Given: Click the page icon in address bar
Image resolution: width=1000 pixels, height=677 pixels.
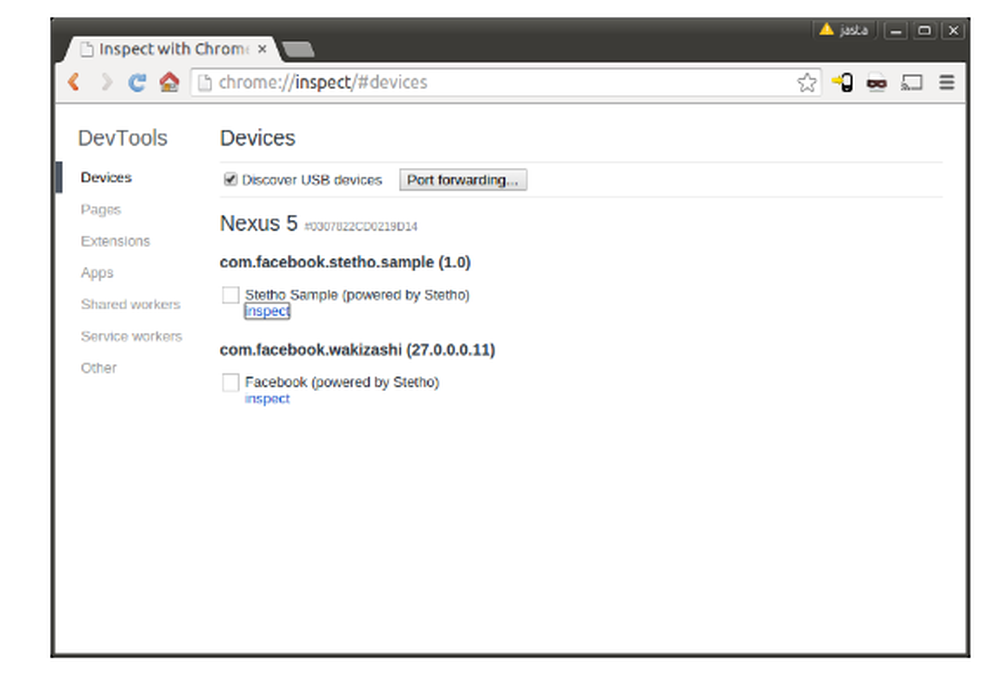Looking at the screenshot, I should pos(204,82).
